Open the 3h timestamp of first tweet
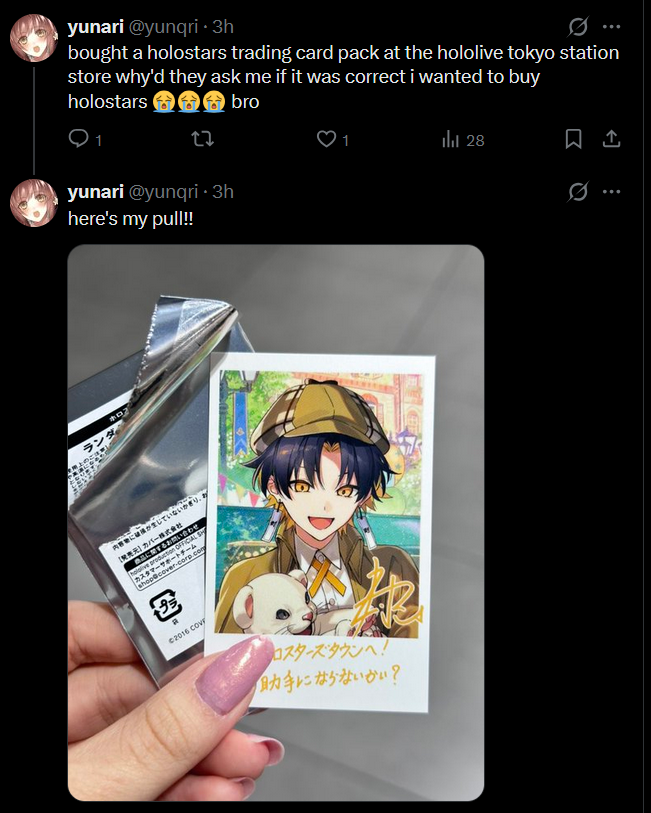This screenshot has height=813, width=651. coord(223,26)
